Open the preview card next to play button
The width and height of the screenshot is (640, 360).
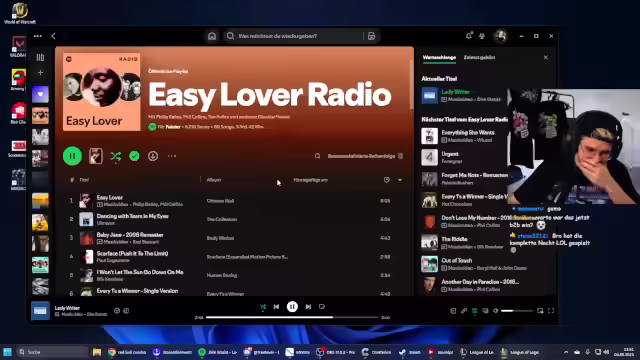click(96, 156)
